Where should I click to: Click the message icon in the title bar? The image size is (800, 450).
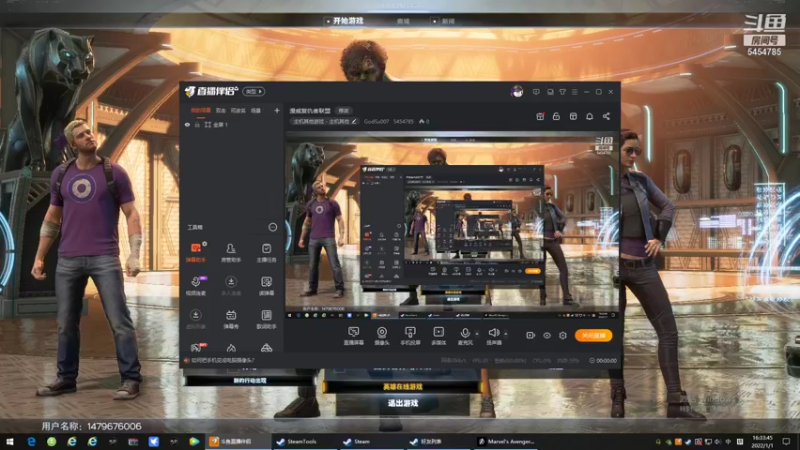click(x=536, y=92)
